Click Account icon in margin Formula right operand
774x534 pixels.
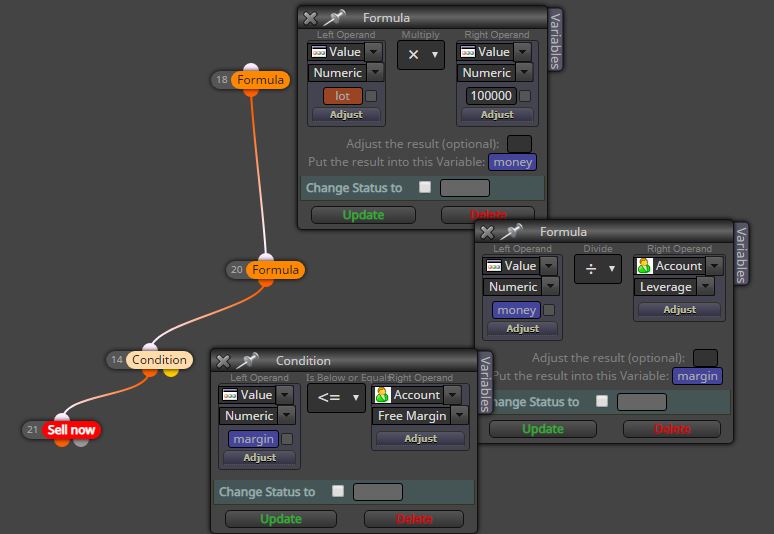coord(644,266)
